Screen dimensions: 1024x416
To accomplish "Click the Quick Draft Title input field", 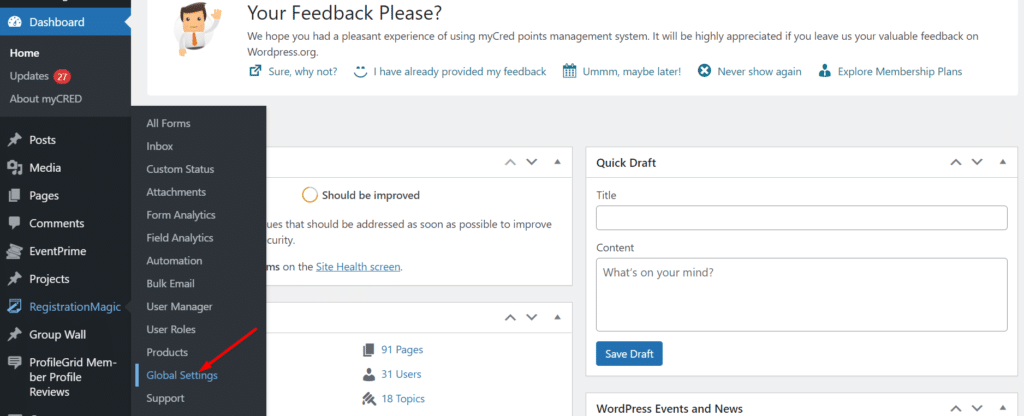I will (x=801, y=218).
